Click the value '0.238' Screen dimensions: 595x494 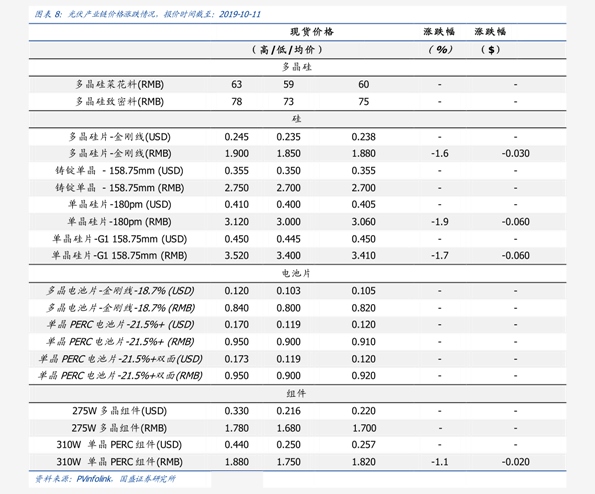tap(364, 137)
